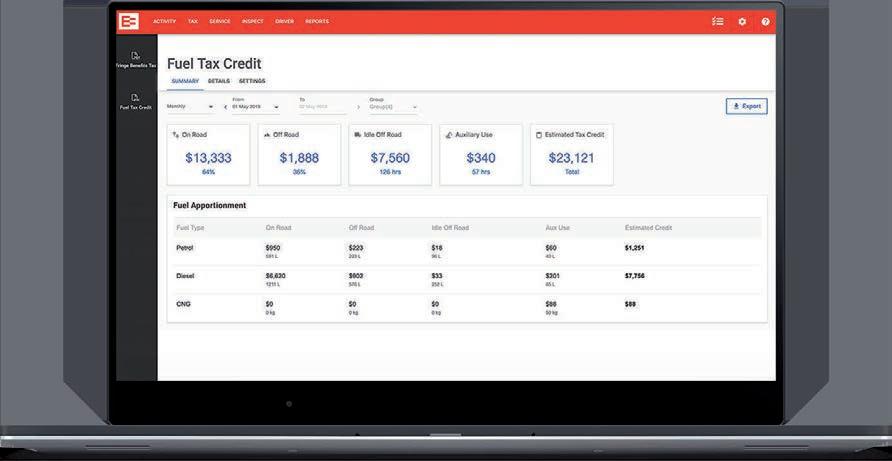
Task: Click the Idle Off Road truck icon
Action: point(358,135)
